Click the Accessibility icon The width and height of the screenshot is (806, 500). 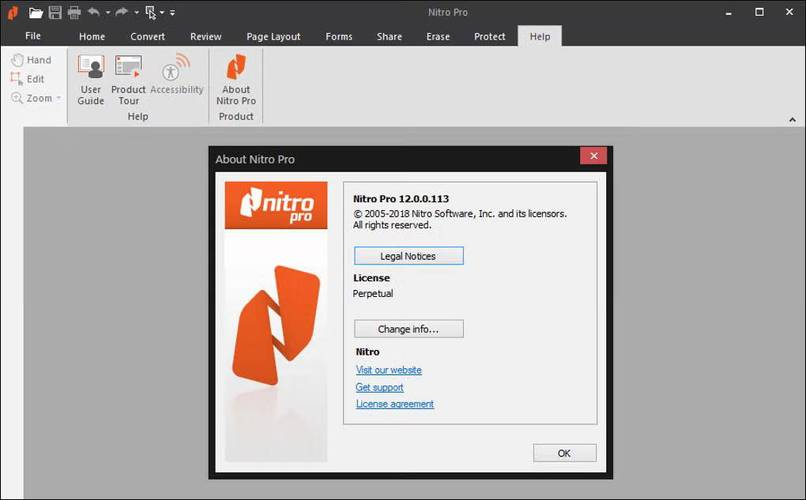pos(177,75)
